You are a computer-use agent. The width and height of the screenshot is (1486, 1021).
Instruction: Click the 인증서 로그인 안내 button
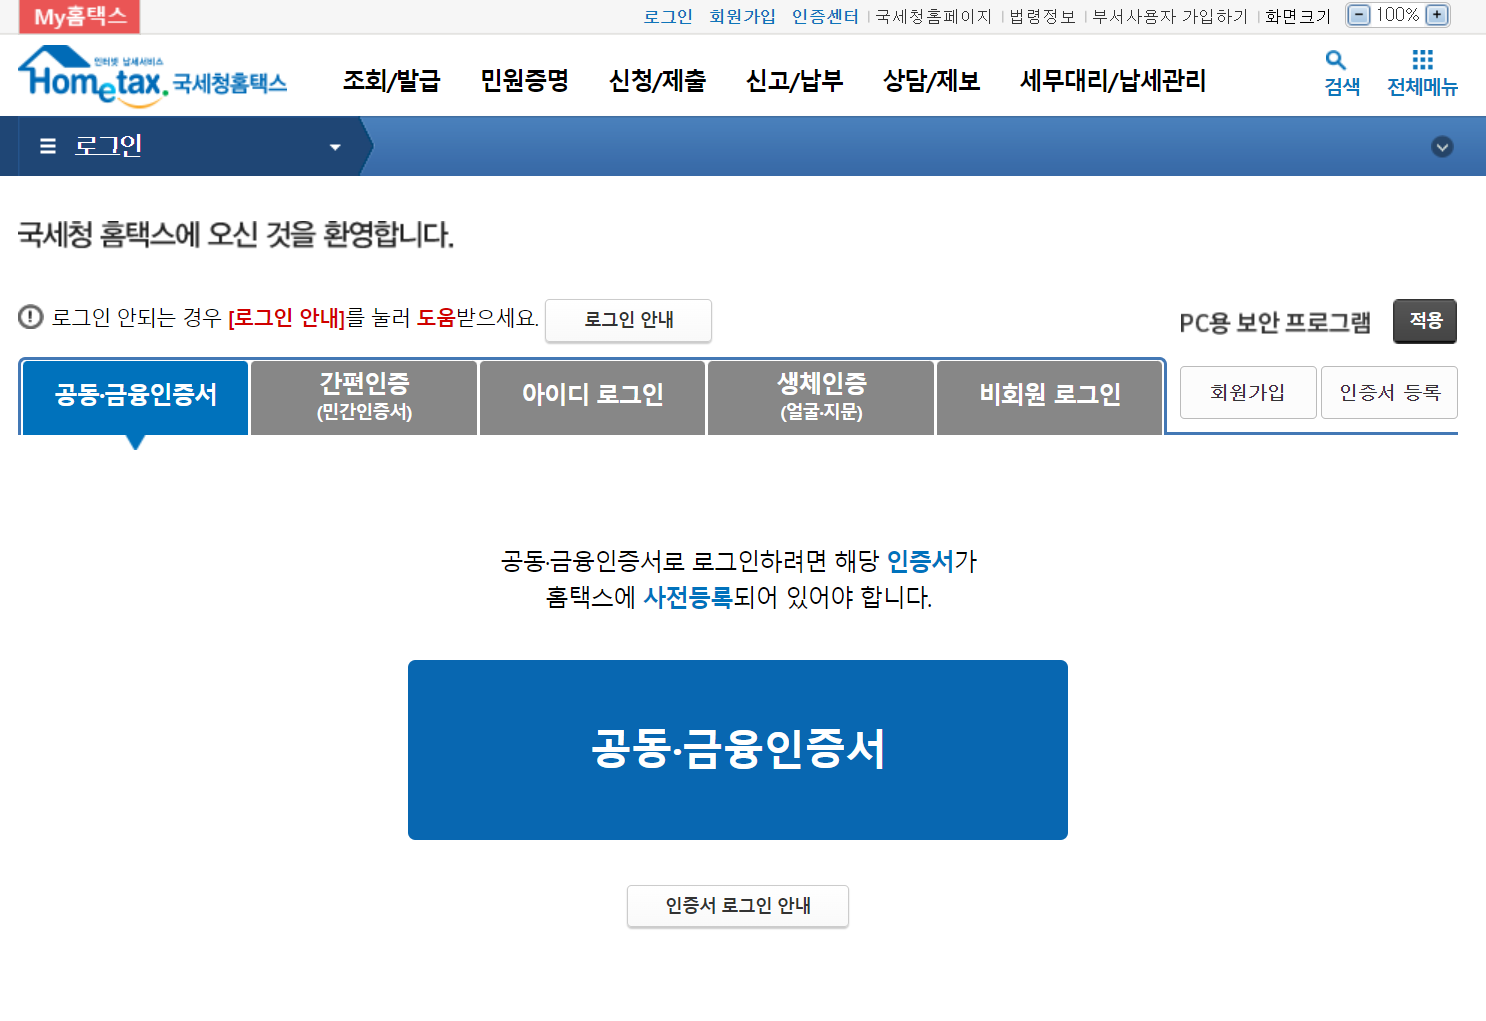738,906
